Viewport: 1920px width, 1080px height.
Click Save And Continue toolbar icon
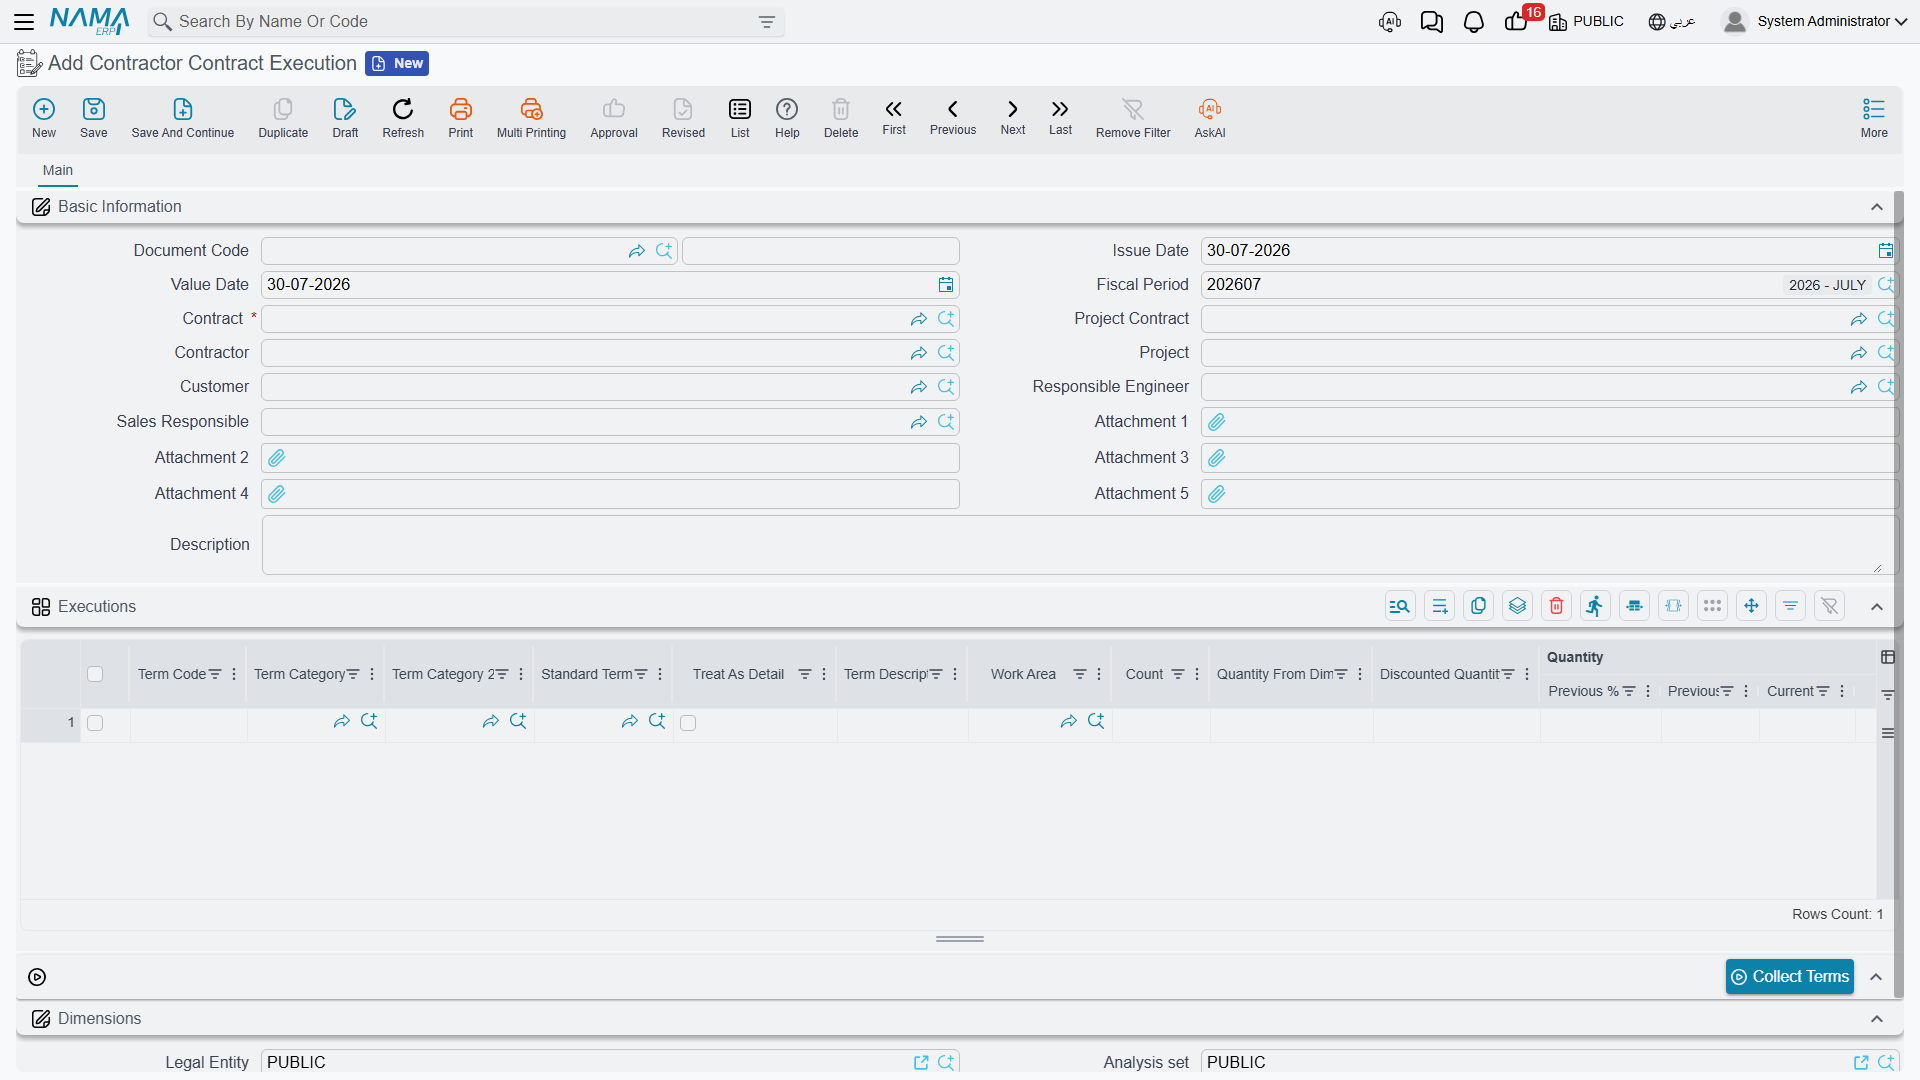click(183, 118)
